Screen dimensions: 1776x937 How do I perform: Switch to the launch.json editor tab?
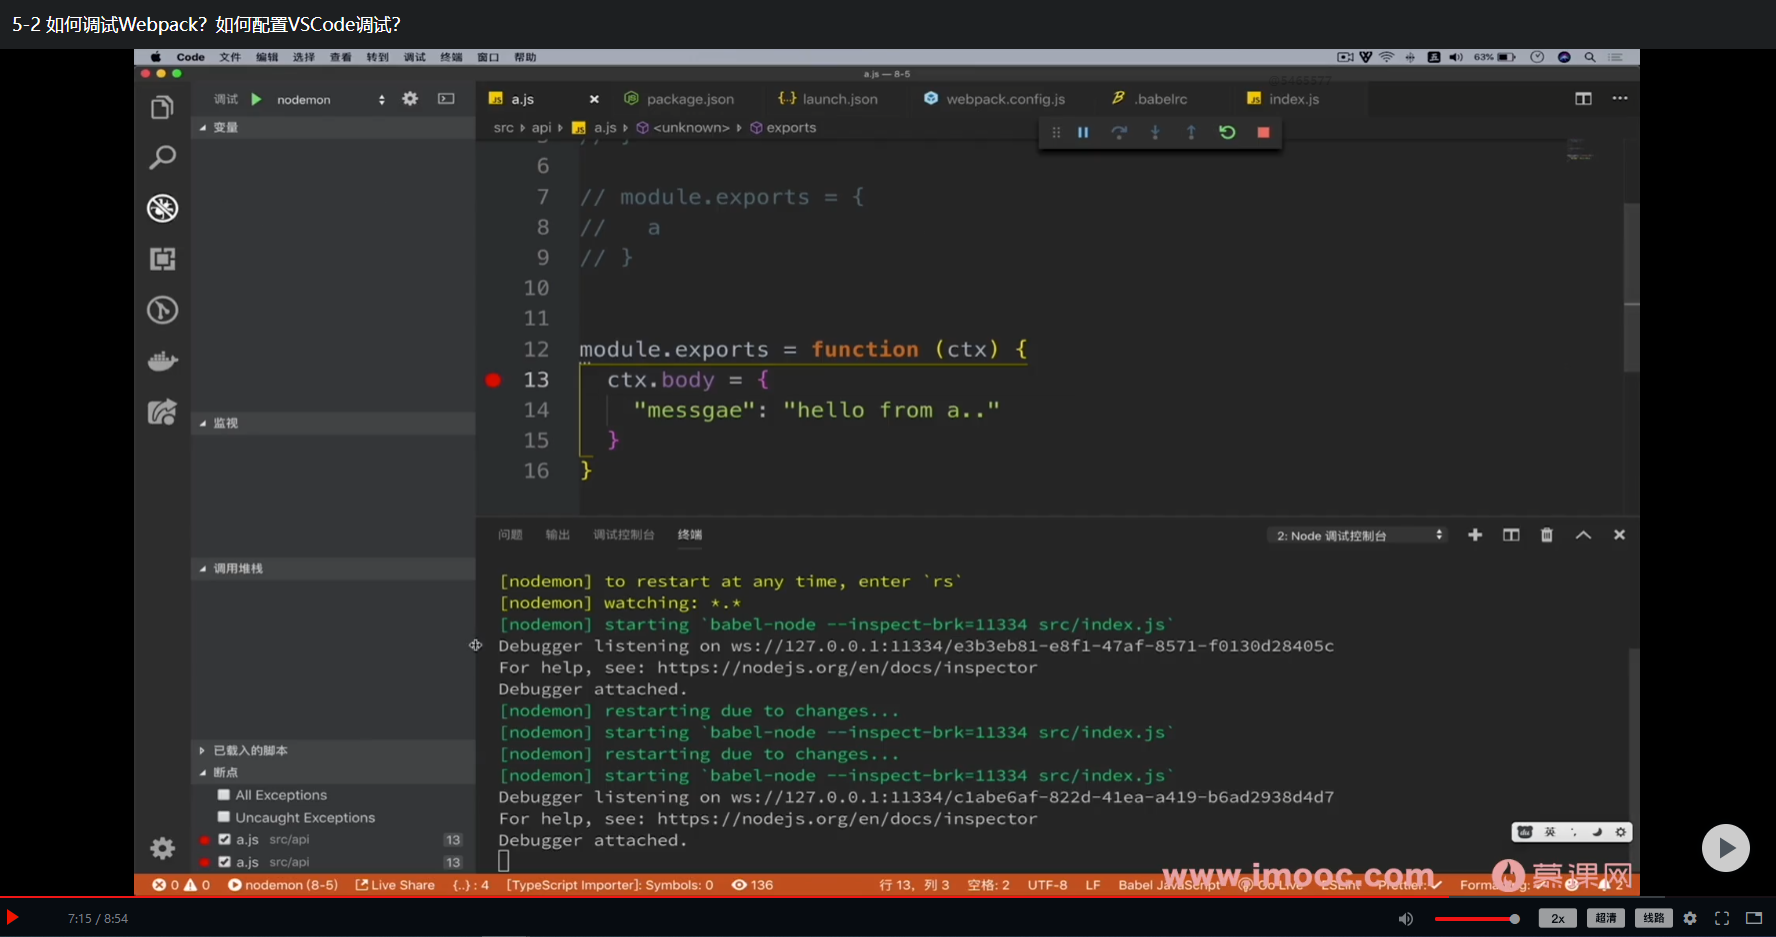(838, 99)
